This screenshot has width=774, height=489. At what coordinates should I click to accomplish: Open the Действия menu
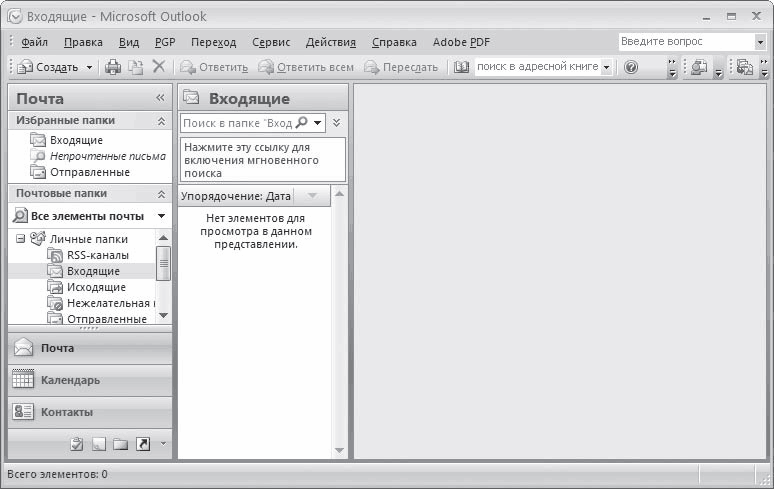click(x=330, y=42)
